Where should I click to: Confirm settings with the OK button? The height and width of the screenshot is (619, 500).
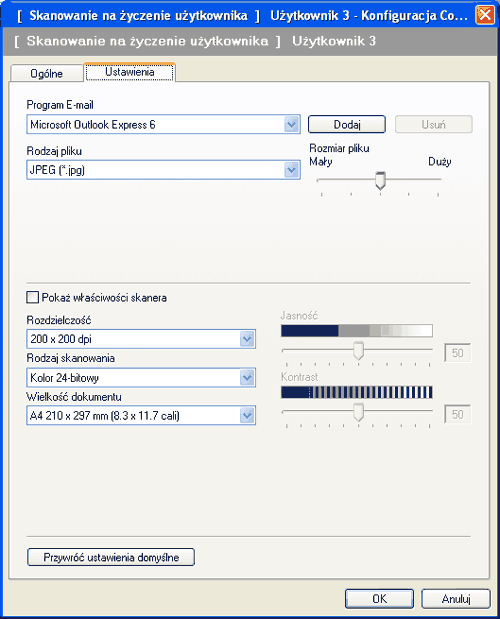point(379,599)
